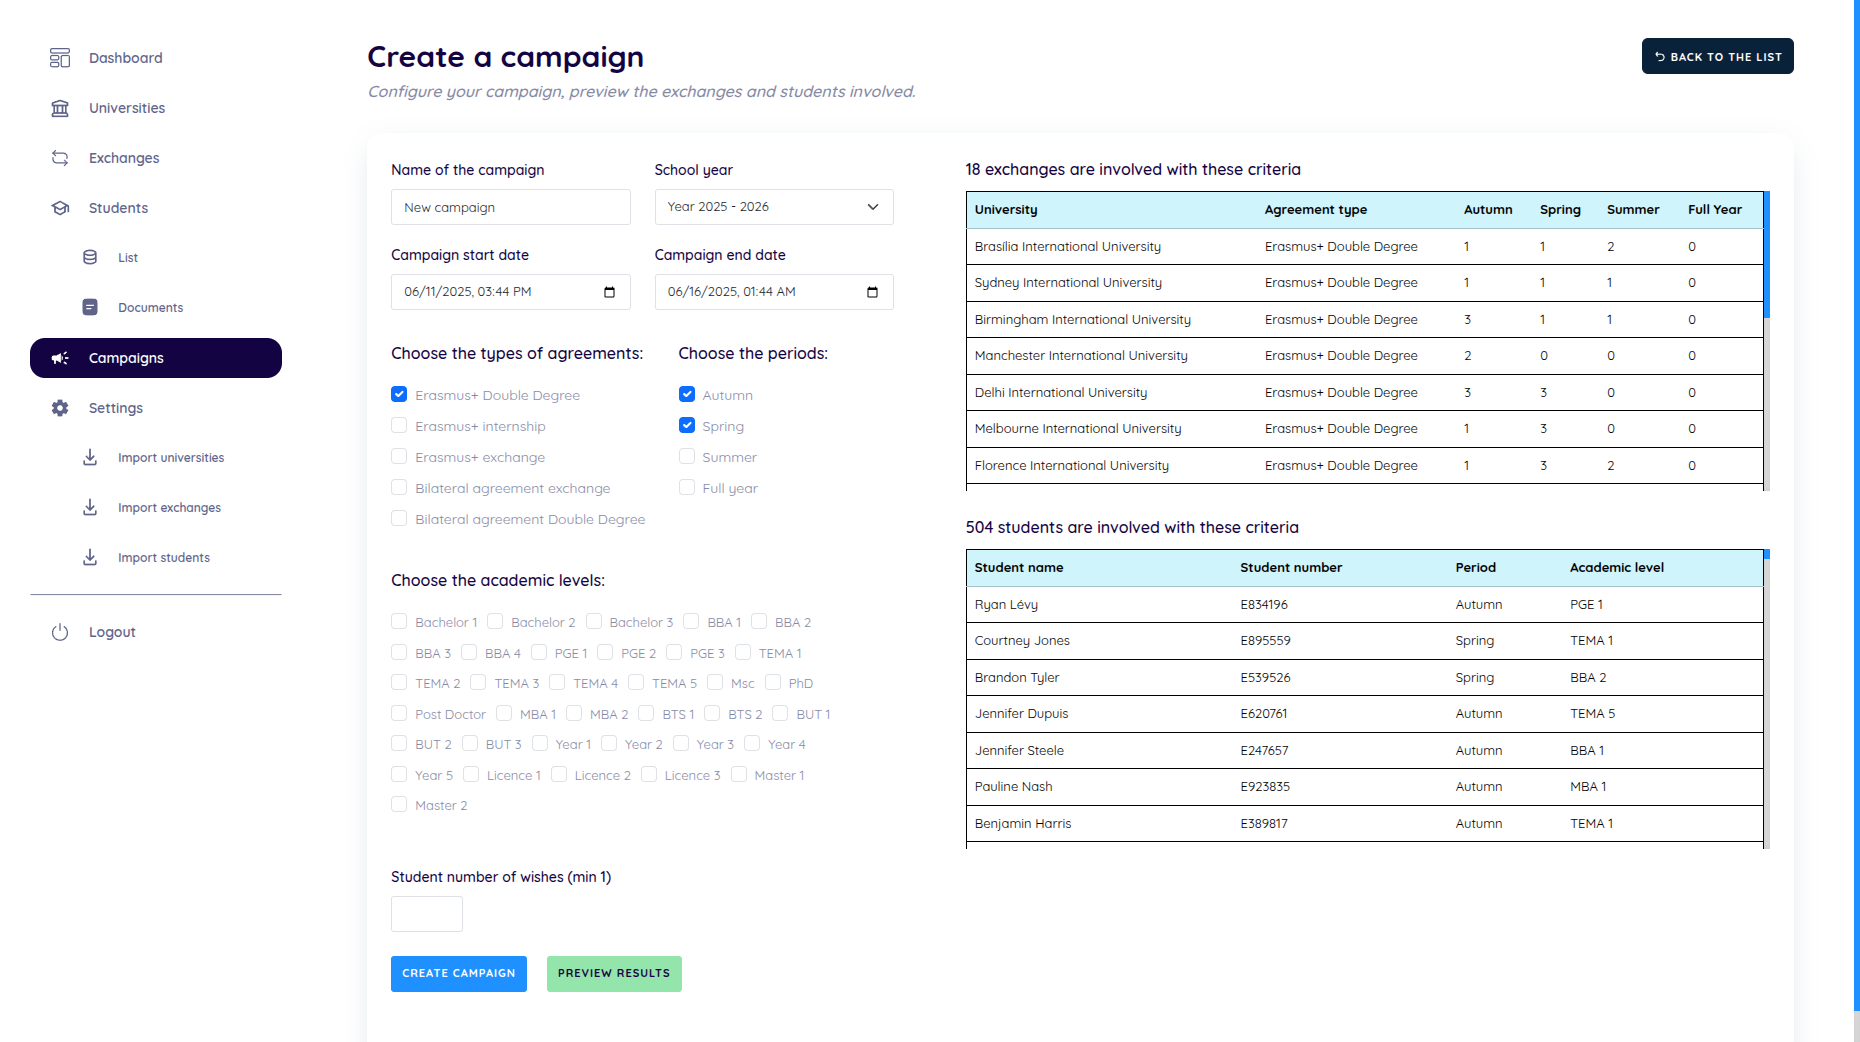1860x1042 pixels.
Task: Open the Dashboard menu item
Action: click(x=156, y=58)
